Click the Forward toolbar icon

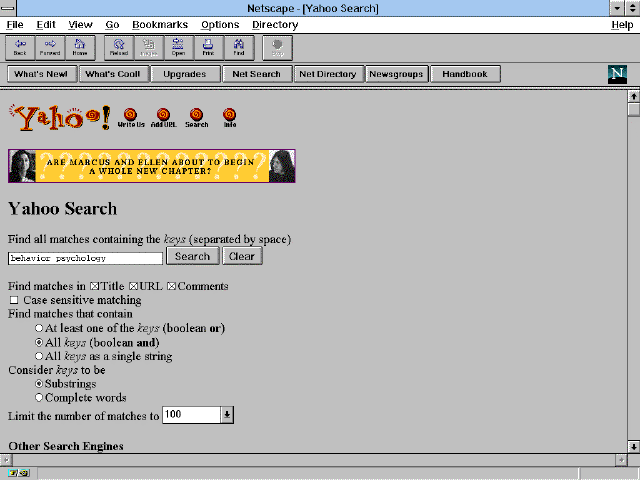50,48
